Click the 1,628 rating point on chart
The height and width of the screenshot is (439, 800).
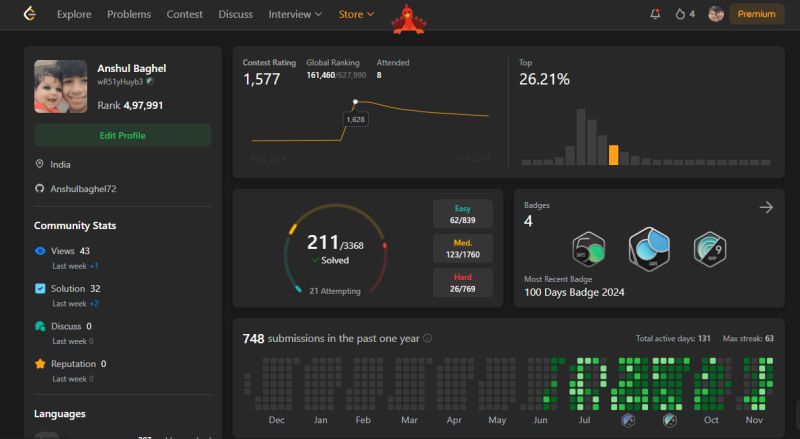tap(356, 102)
